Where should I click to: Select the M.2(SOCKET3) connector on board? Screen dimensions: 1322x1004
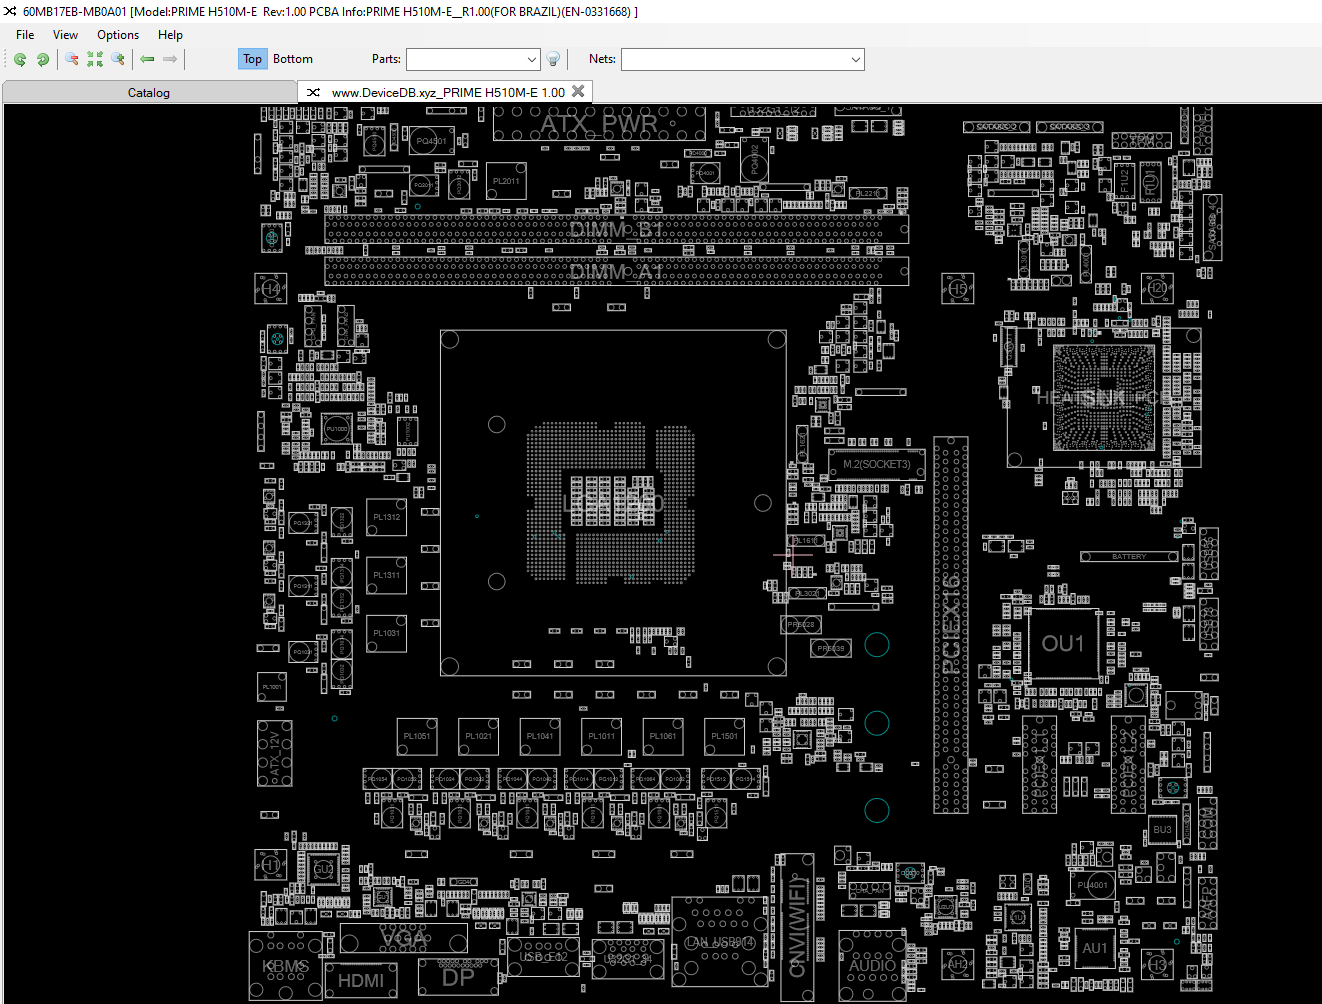pyautogui.click(x=876, y=464)
